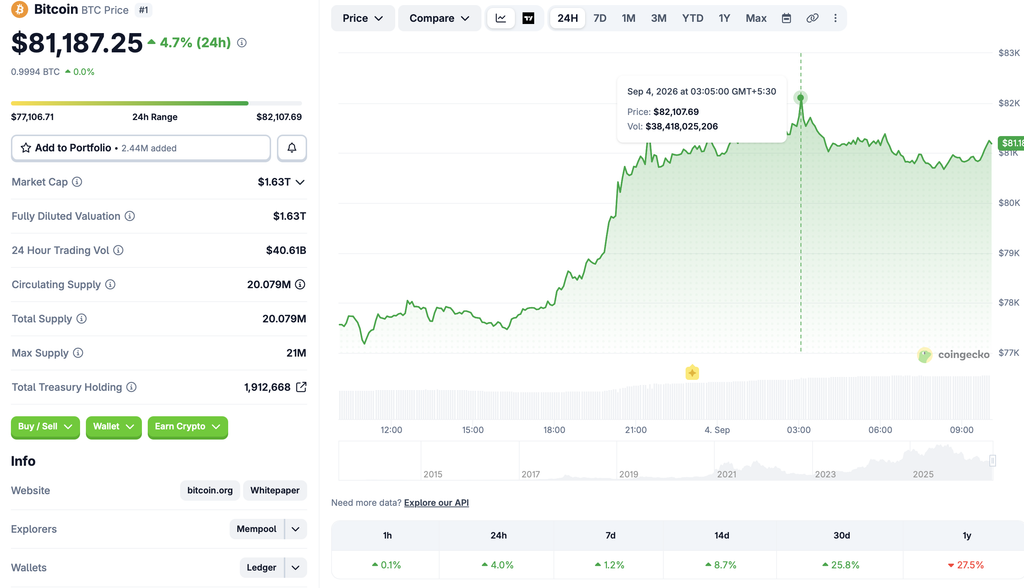Open the Earn Crypto dropdown
Screen dimensions: 1024x588
pos(187,427)
